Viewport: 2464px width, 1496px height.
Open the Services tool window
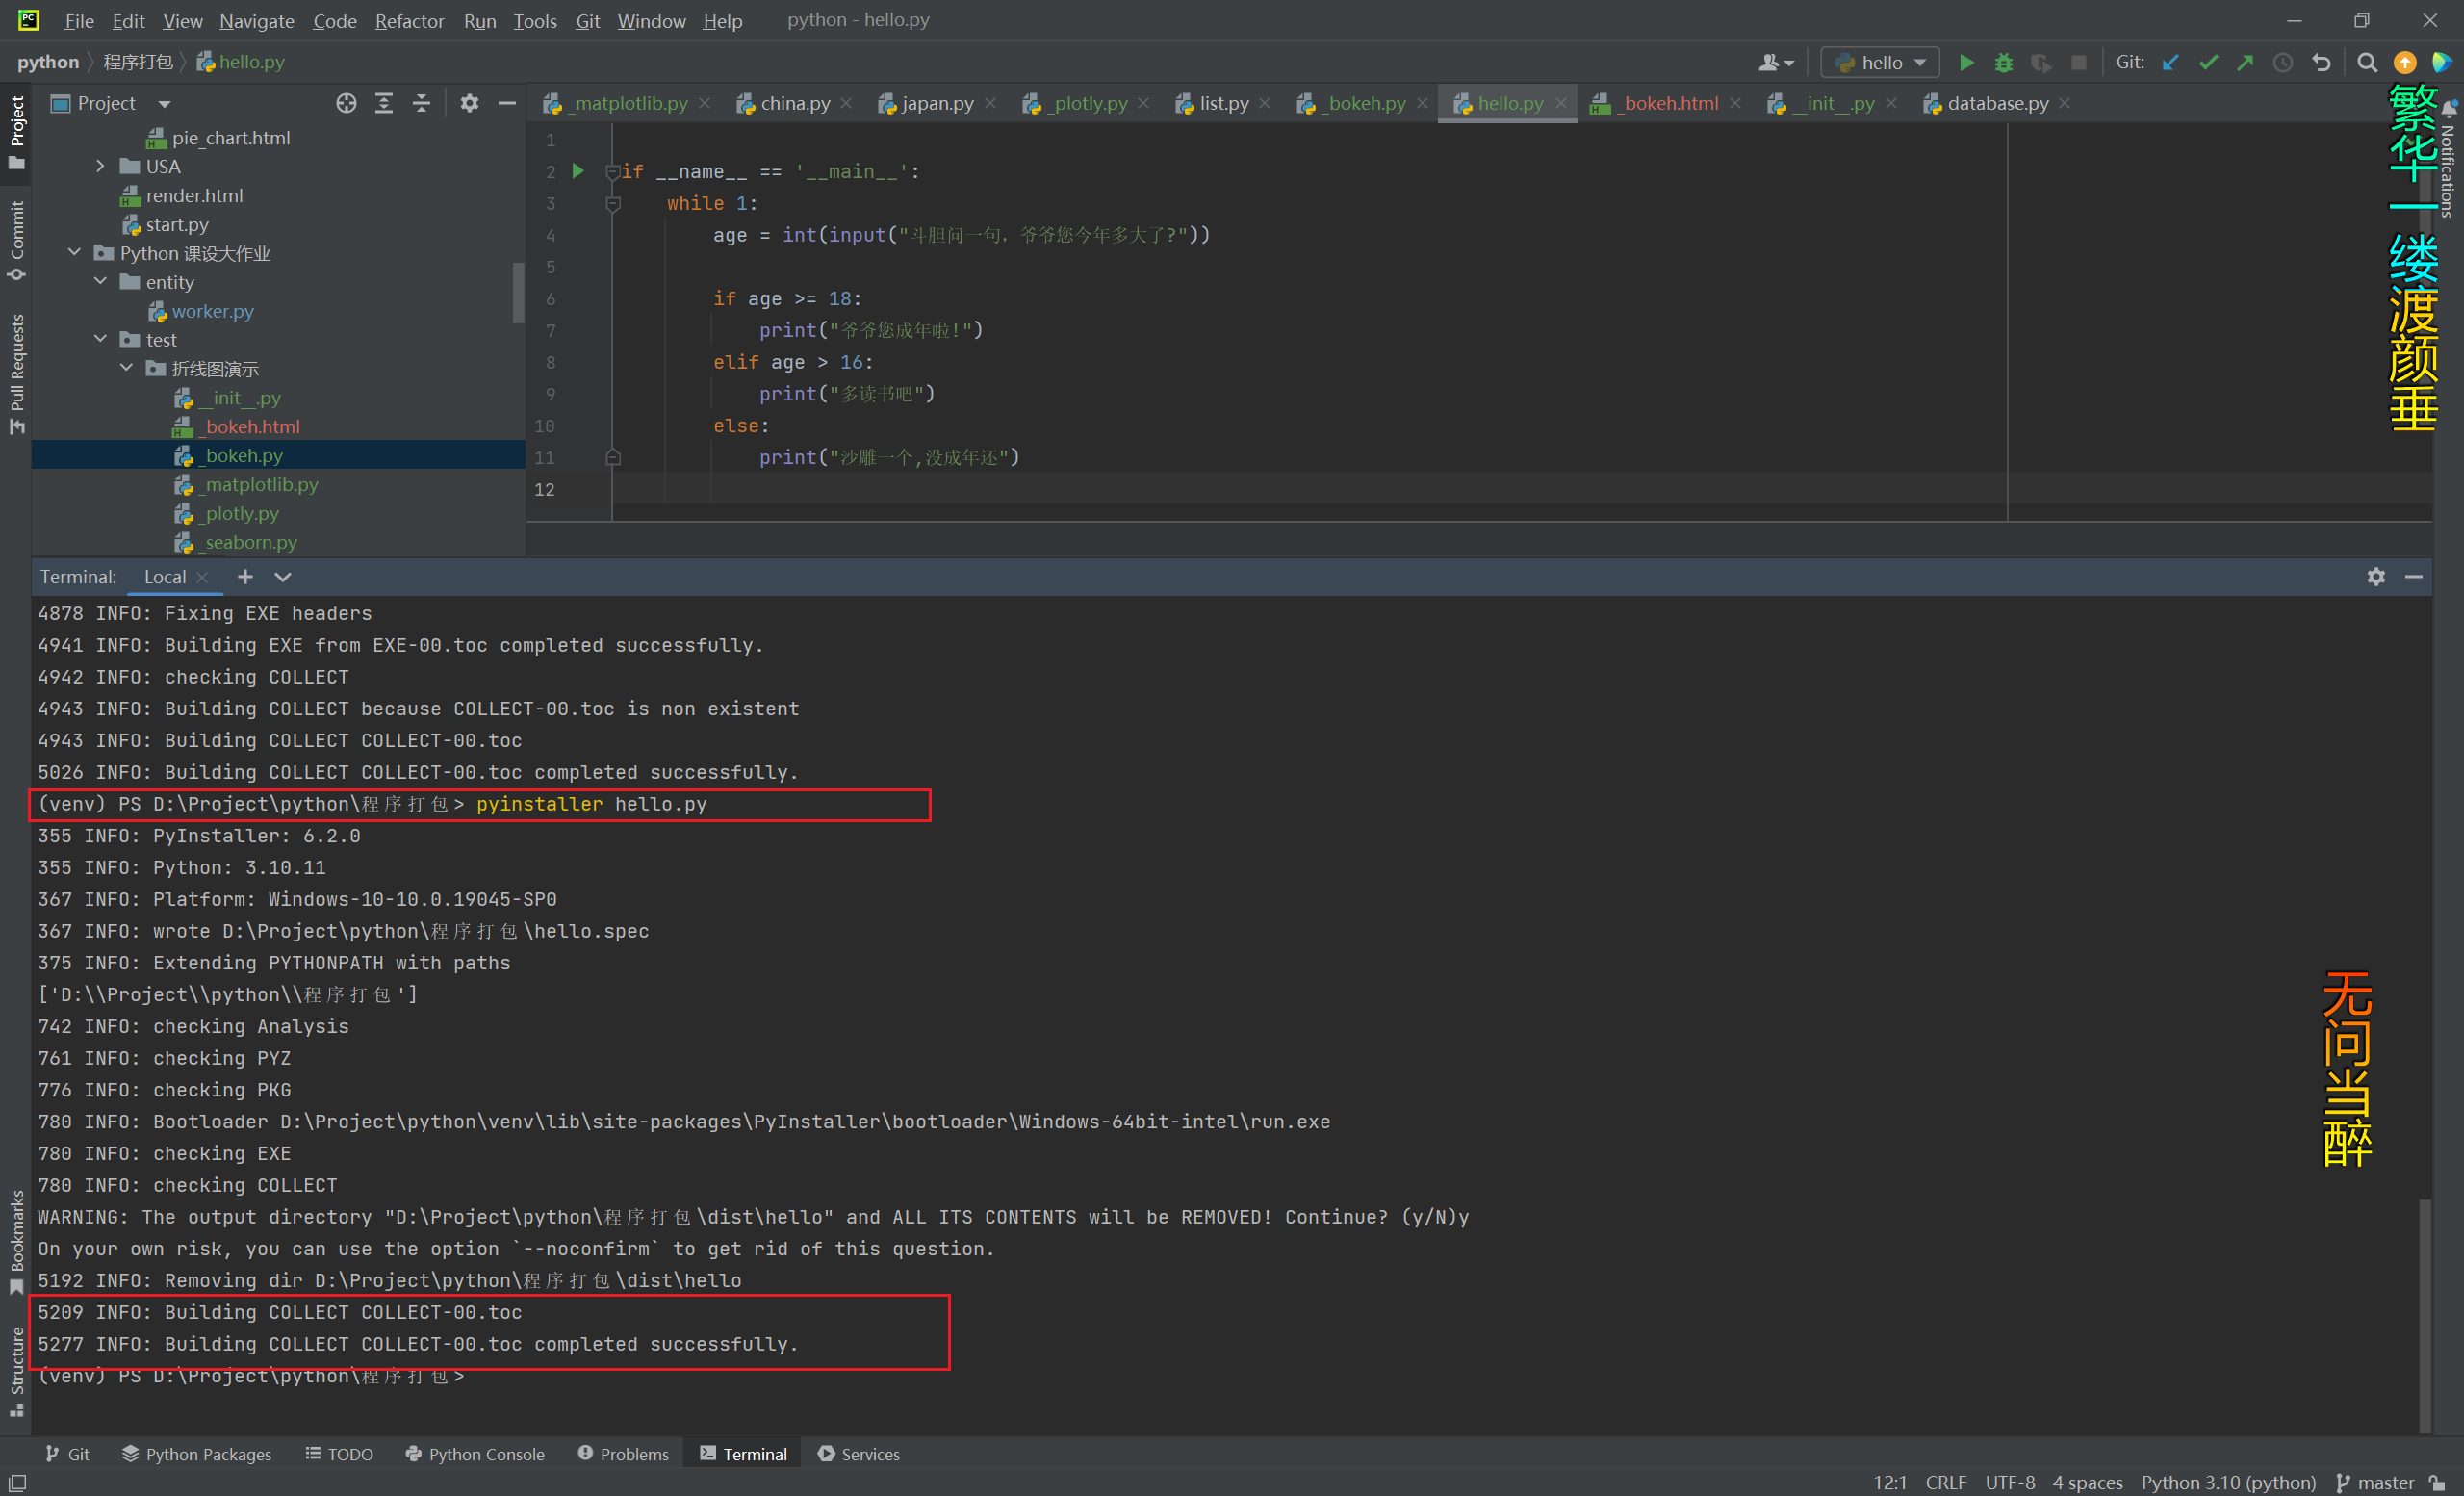click(x=859, y=1454)
